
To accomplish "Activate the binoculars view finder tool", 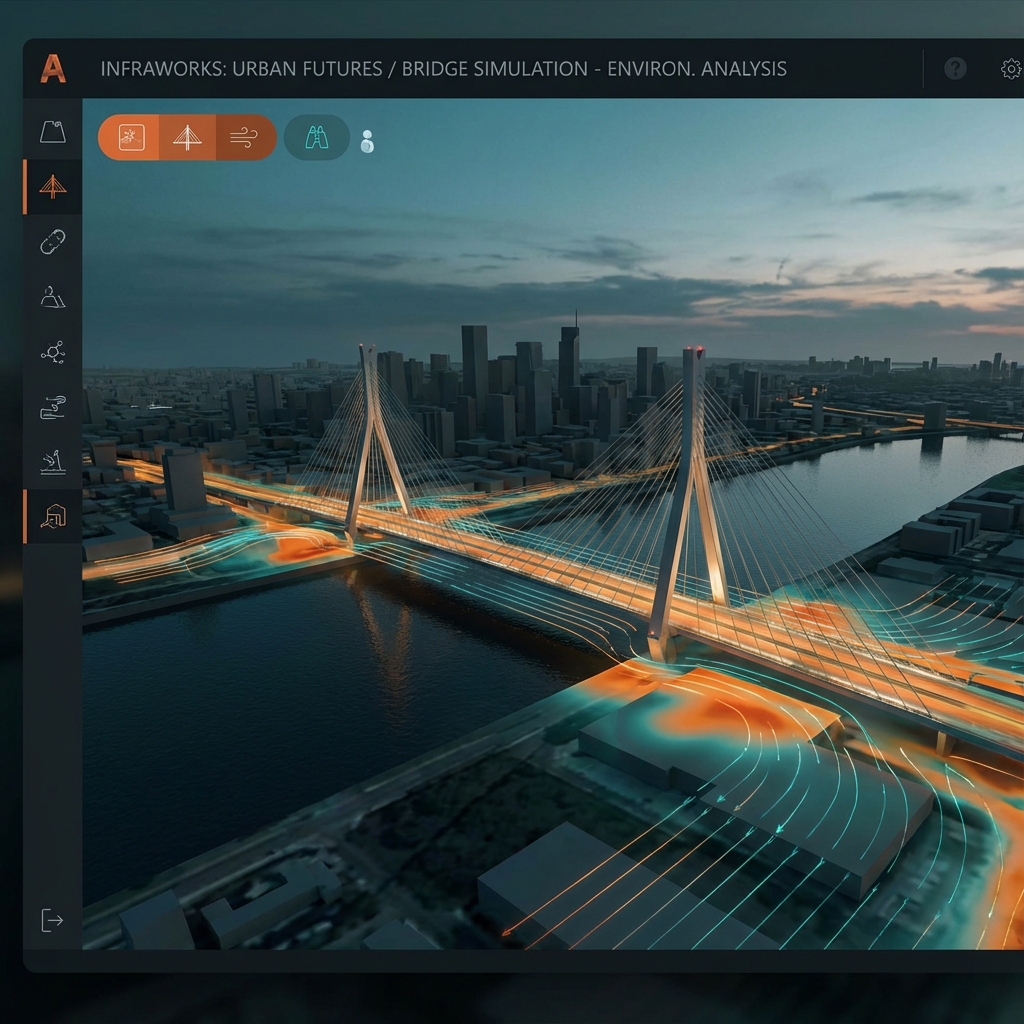I will click(x=316, y=138).
